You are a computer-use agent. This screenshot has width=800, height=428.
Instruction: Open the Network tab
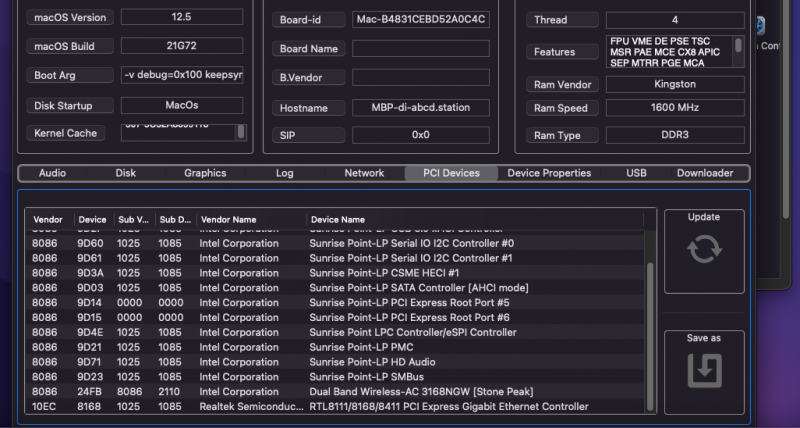[x=364, y=173]
